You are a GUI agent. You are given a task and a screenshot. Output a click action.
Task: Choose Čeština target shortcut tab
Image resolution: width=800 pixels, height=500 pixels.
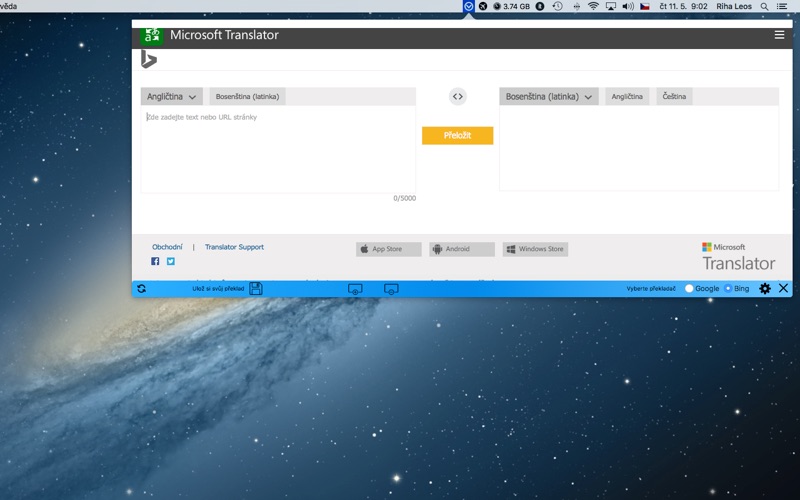click(x=674, y=96)
